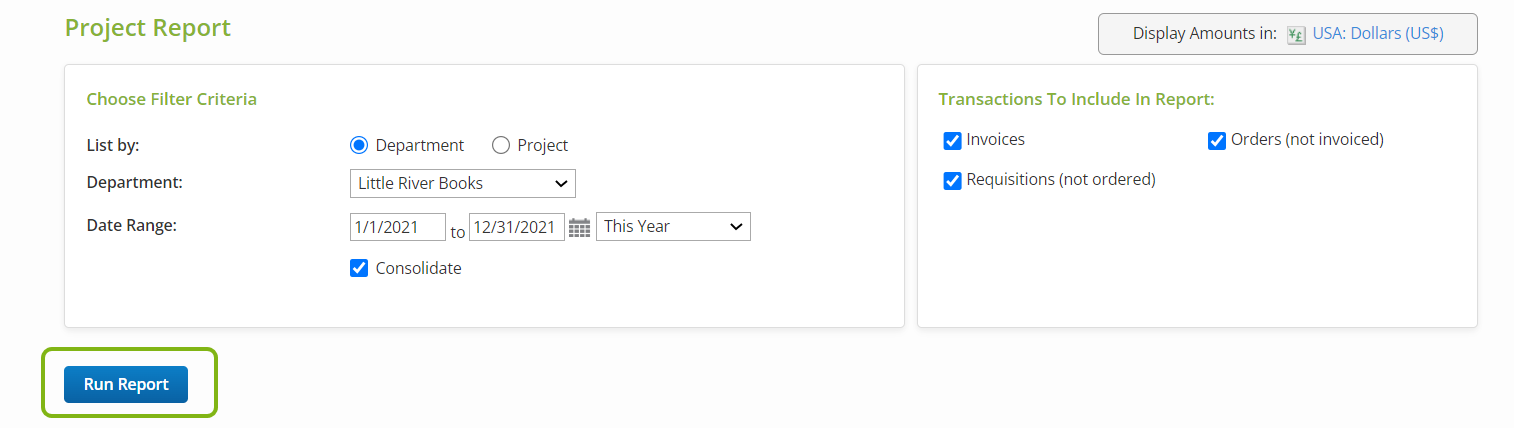Toggle the Invoices checkbox

(x=952, y=140)
